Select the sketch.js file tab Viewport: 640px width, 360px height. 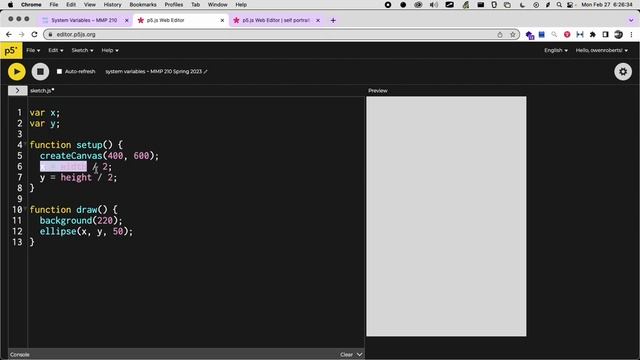click(x=41, y=91)
